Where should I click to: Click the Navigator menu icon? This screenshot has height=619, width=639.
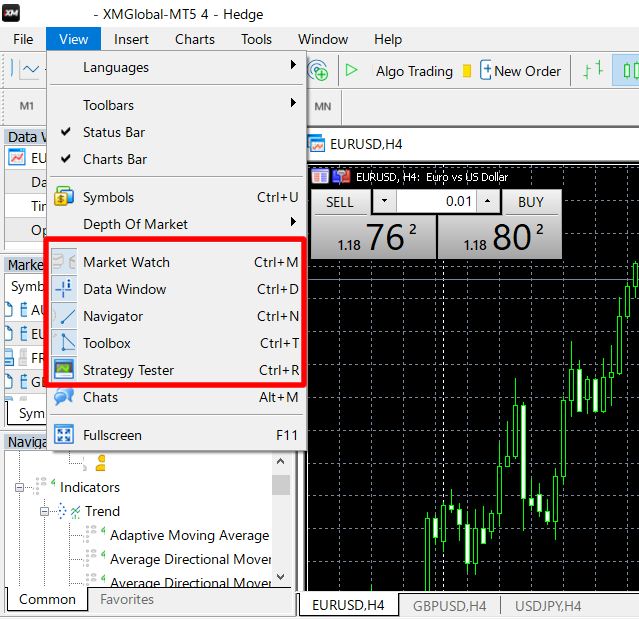64,316
